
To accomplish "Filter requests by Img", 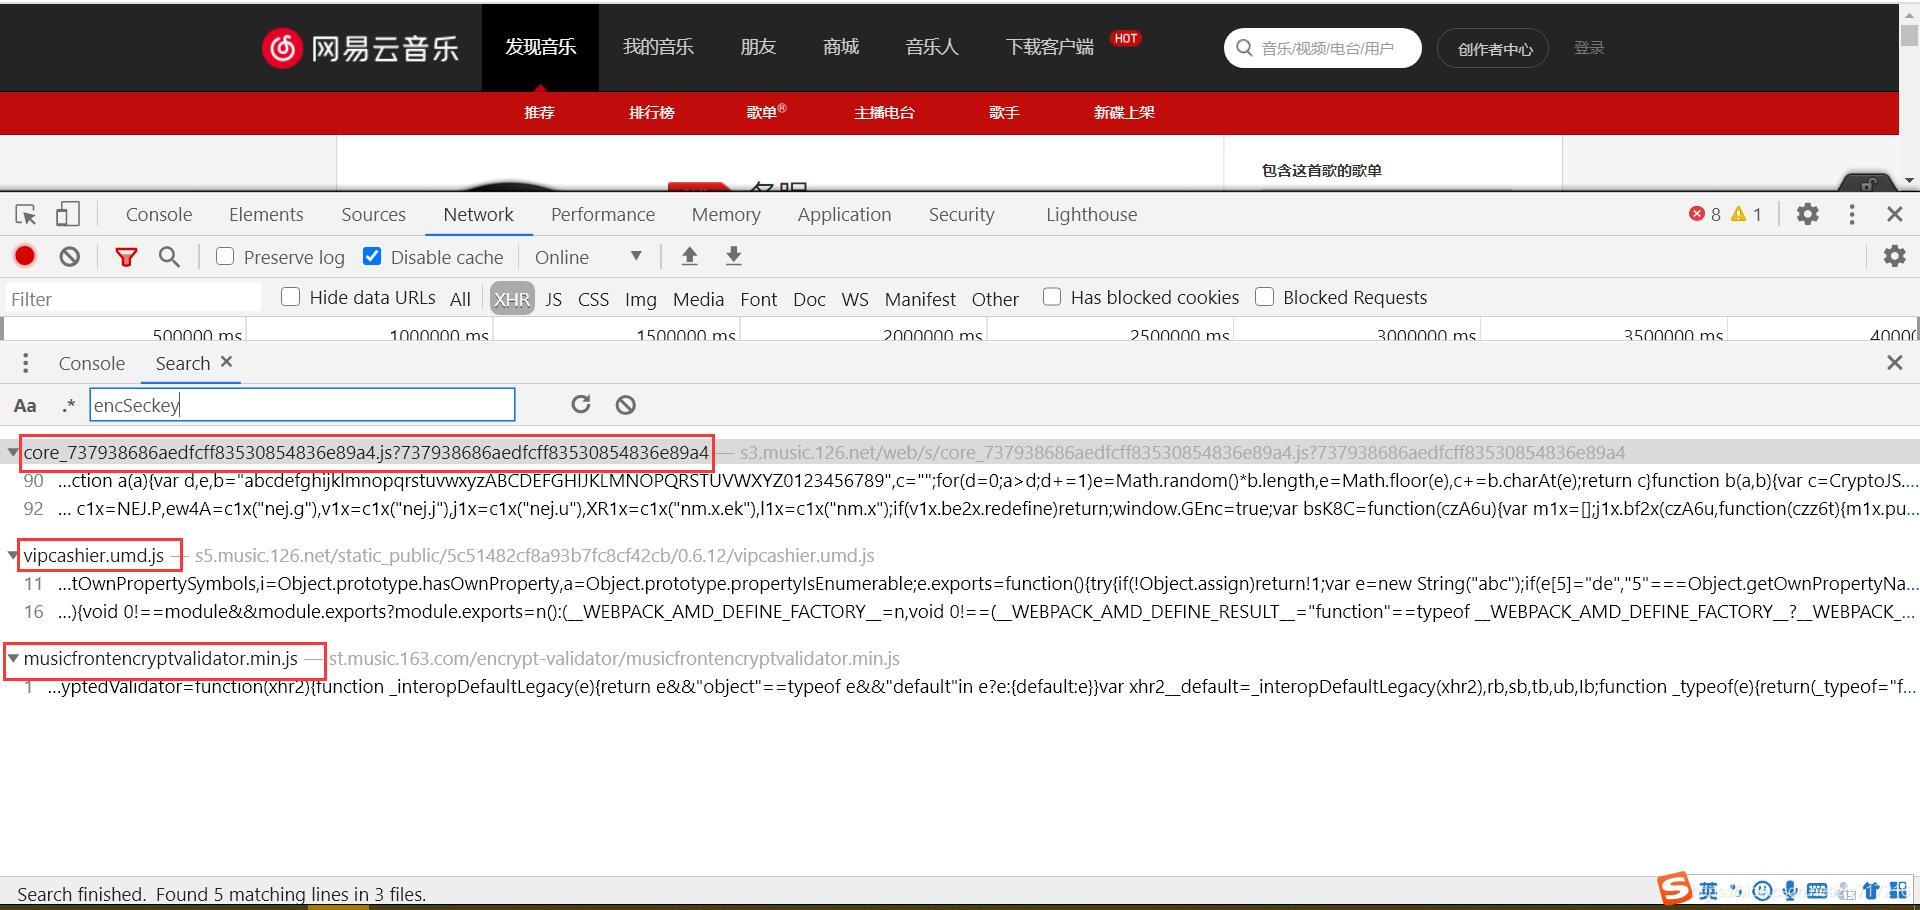I will pyautogui.click(x=641, y=299).
